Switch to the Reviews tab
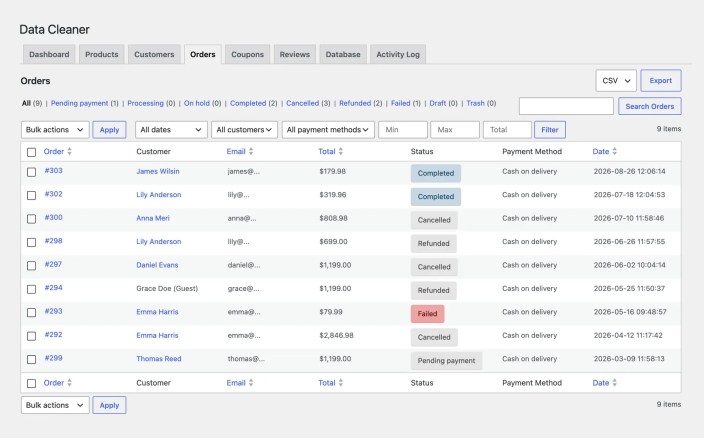The height and width of the screenshot is (438, 704). (x=295, y=54)
